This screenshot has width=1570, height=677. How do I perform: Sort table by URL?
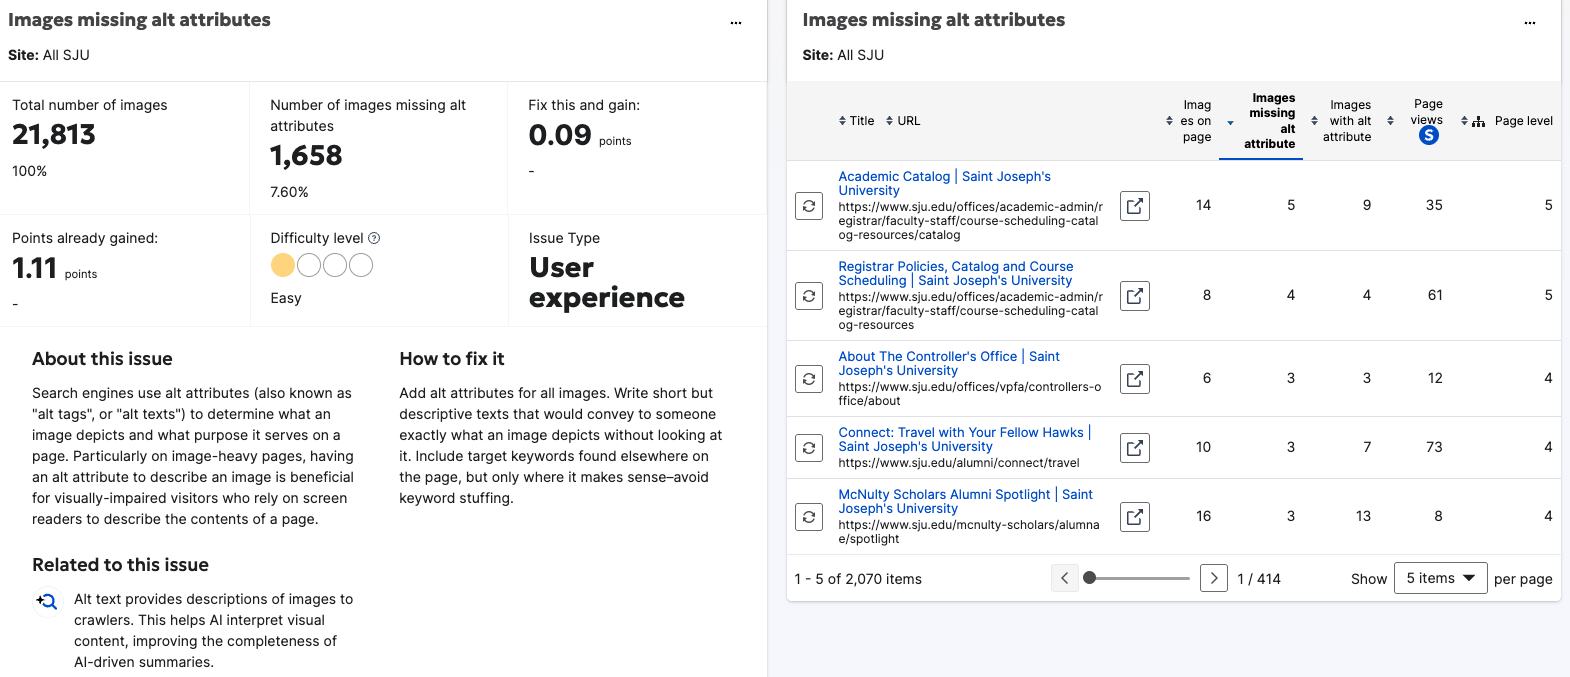click(x=903, y=121)
